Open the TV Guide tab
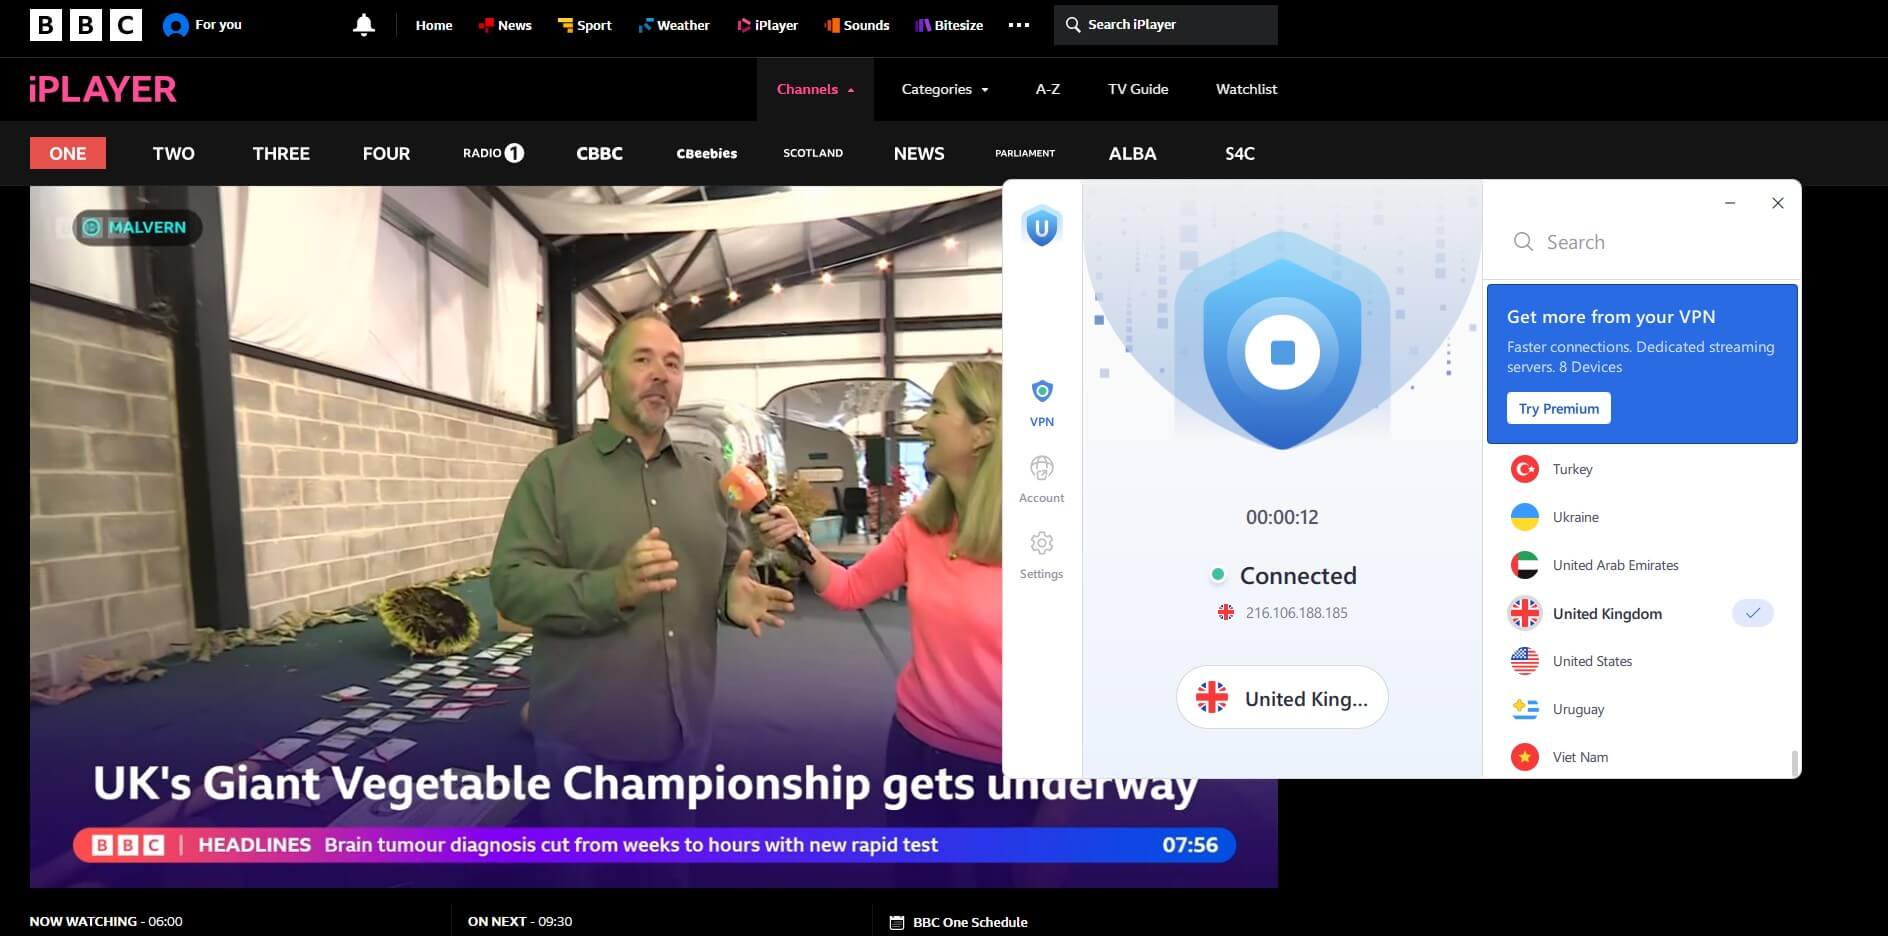Viewport: 1888px width, 936px height. pyautogui.click(x=1138, y=89)
